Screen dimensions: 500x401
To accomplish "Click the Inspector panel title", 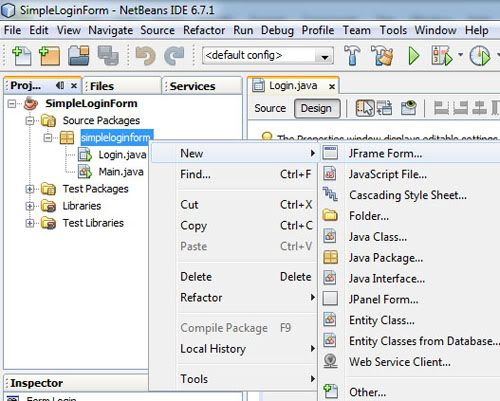I will tap(36, 383).
